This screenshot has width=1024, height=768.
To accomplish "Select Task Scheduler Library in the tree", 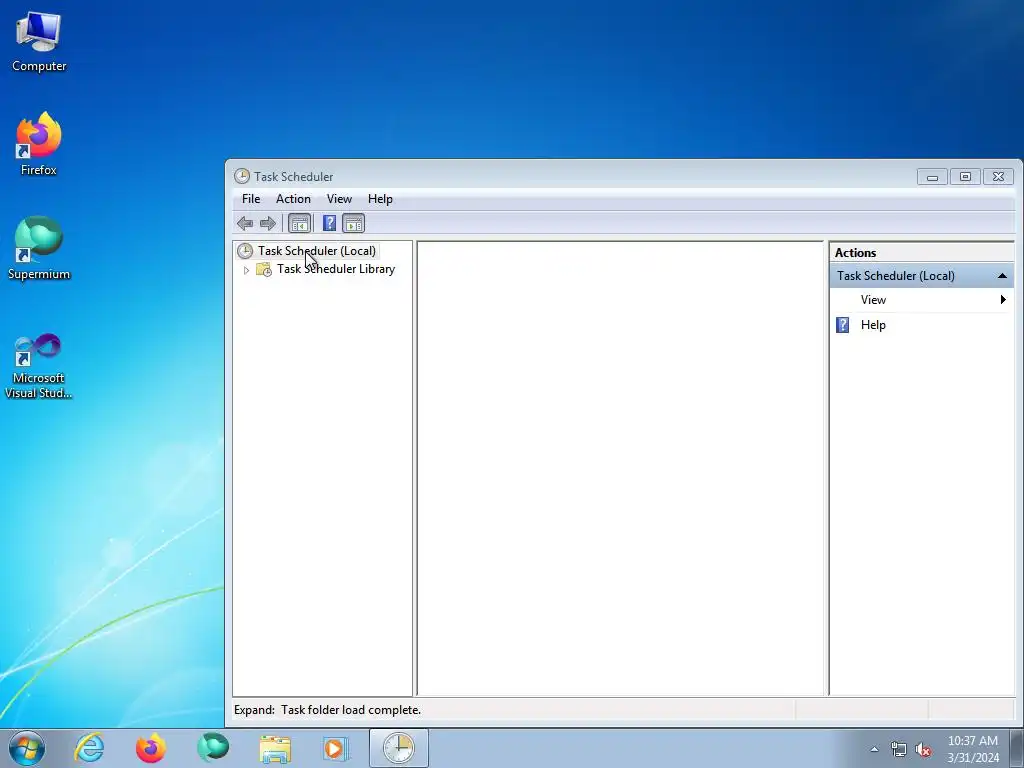I will (x=336, y=269).
